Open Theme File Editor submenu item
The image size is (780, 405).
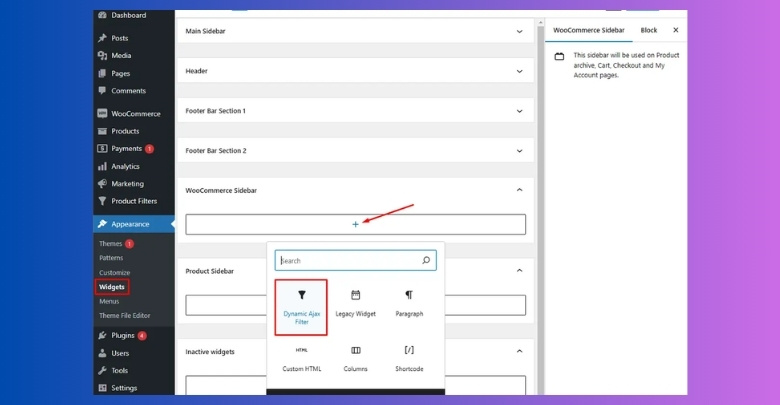[124, 315]
